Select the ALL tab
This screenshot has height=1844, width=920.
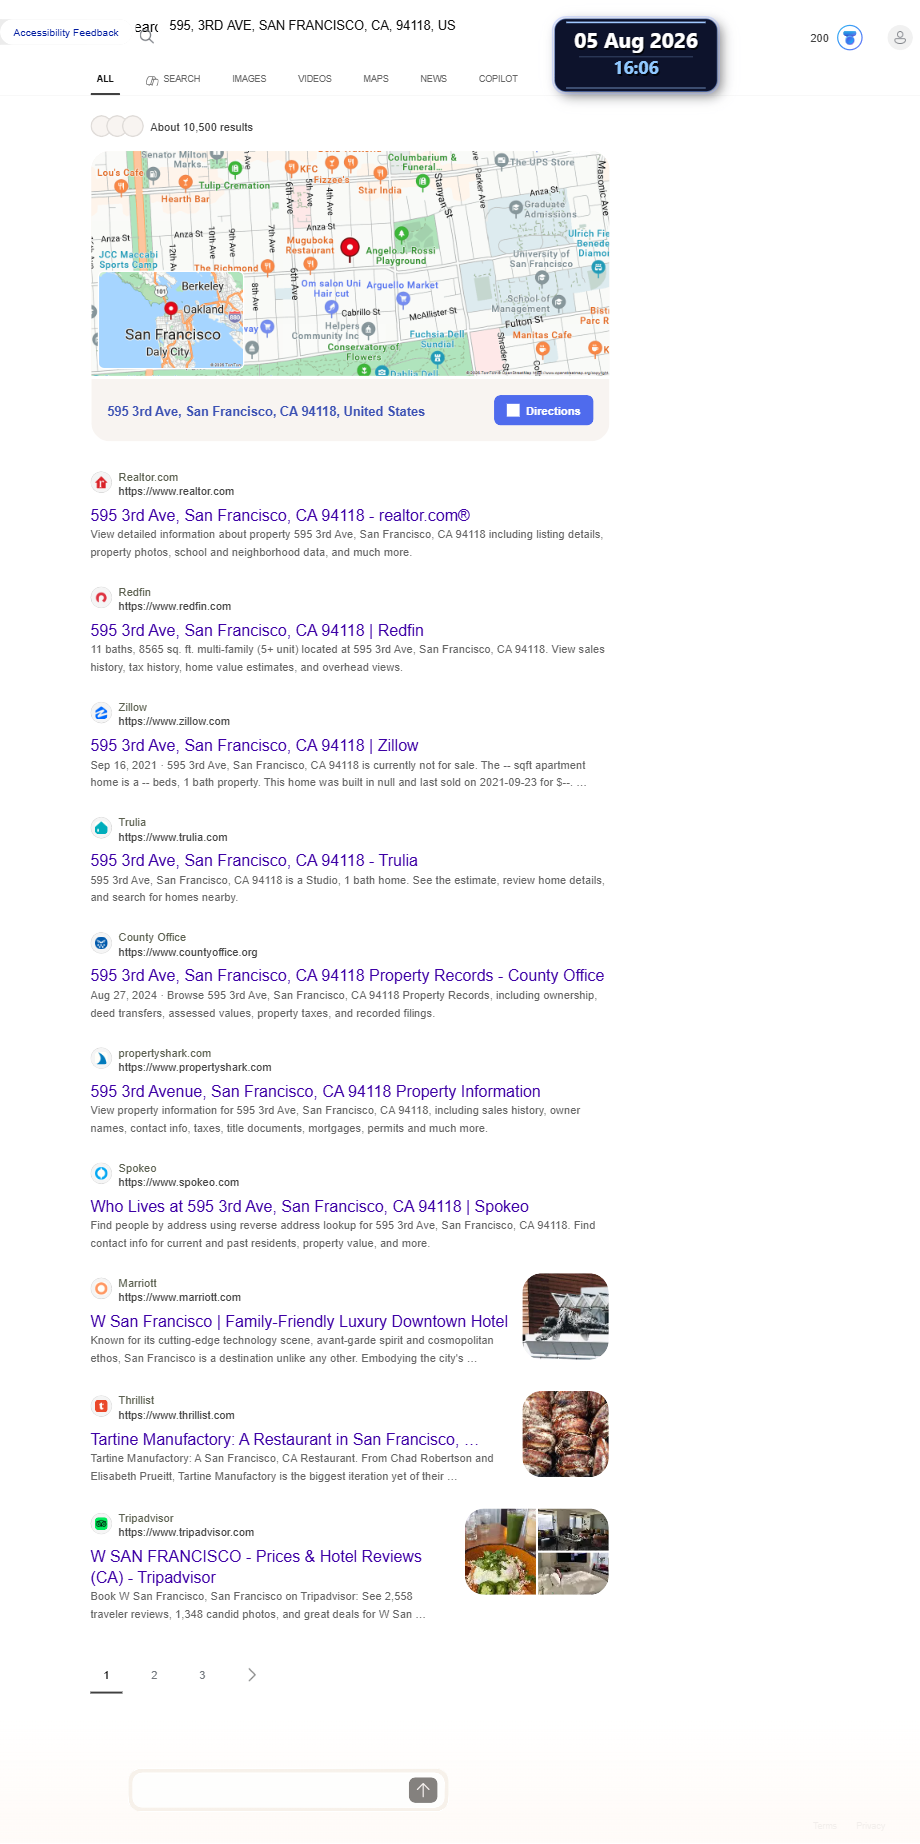[105, 79]
